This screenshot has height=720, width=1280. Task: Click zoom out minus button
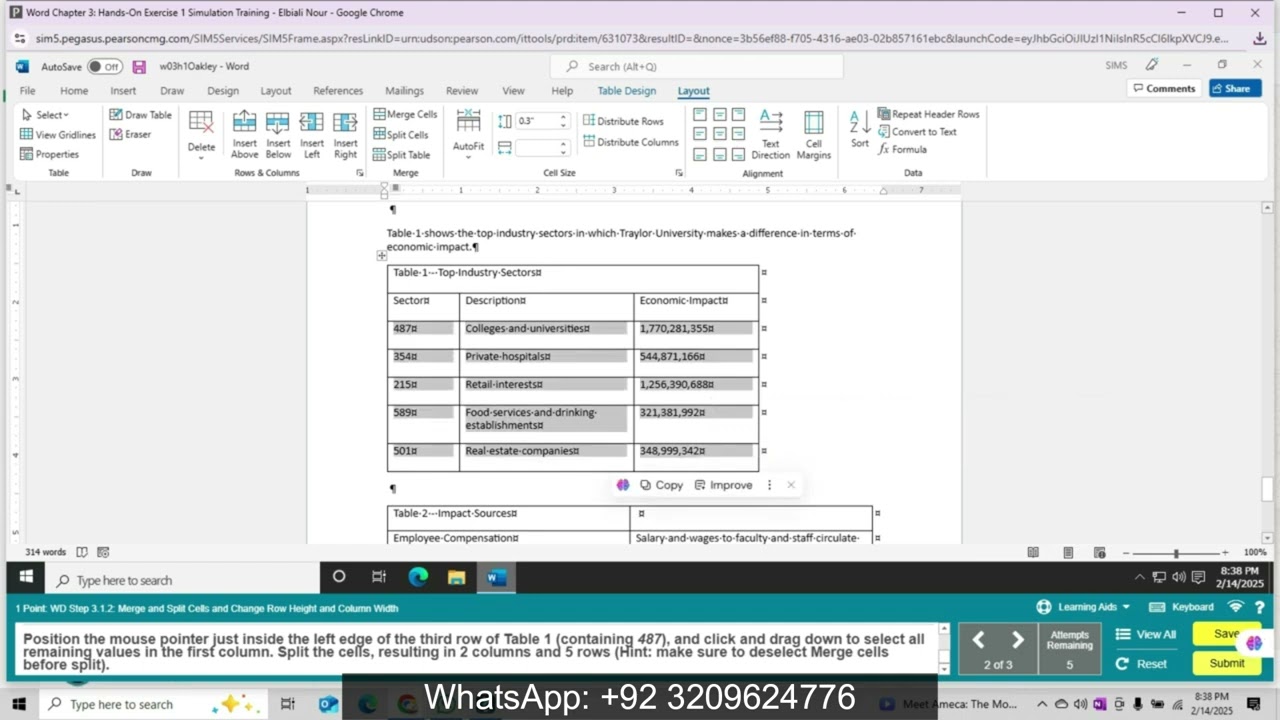(1125, 553)
